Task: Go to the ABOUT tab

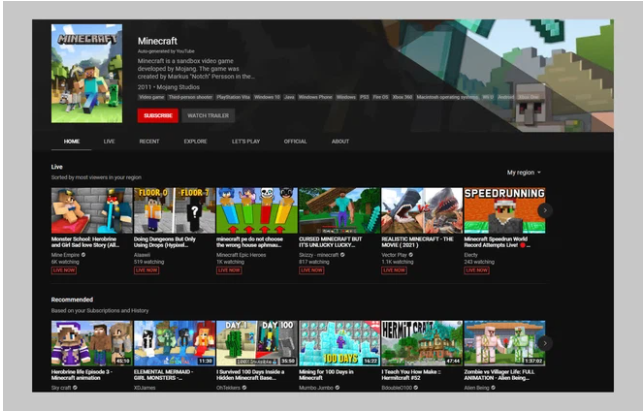Action: (x=340, y=142)
